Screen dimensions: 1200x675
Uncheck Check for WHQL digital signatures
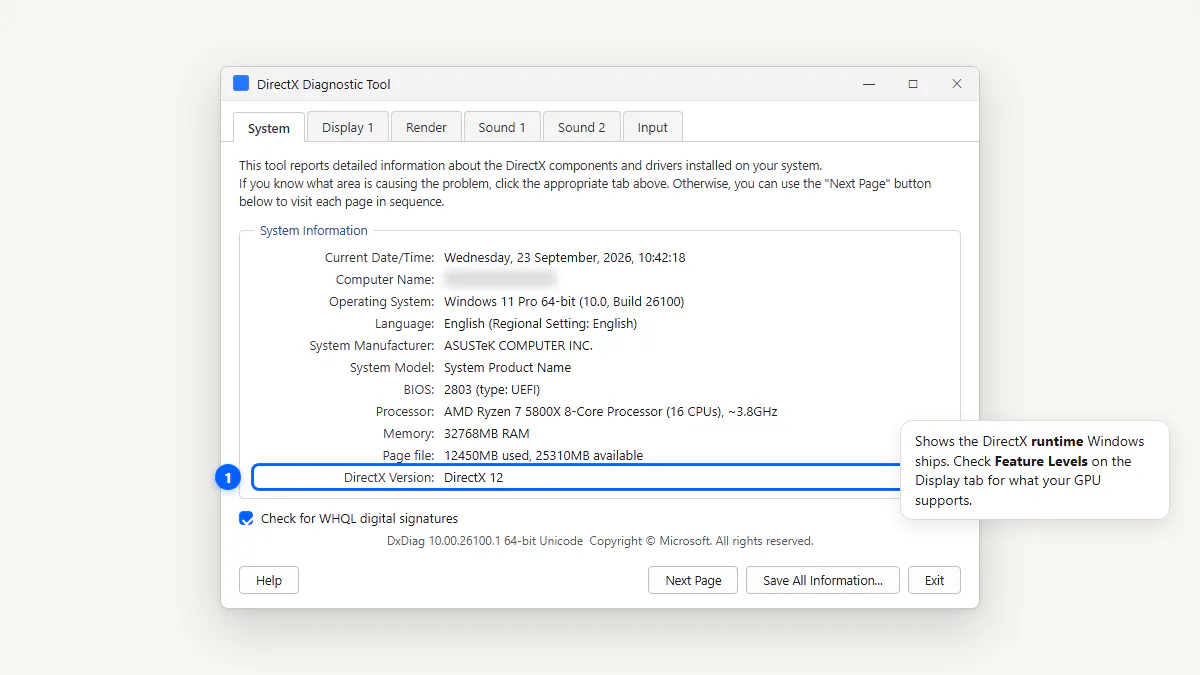tap(246, 518)
